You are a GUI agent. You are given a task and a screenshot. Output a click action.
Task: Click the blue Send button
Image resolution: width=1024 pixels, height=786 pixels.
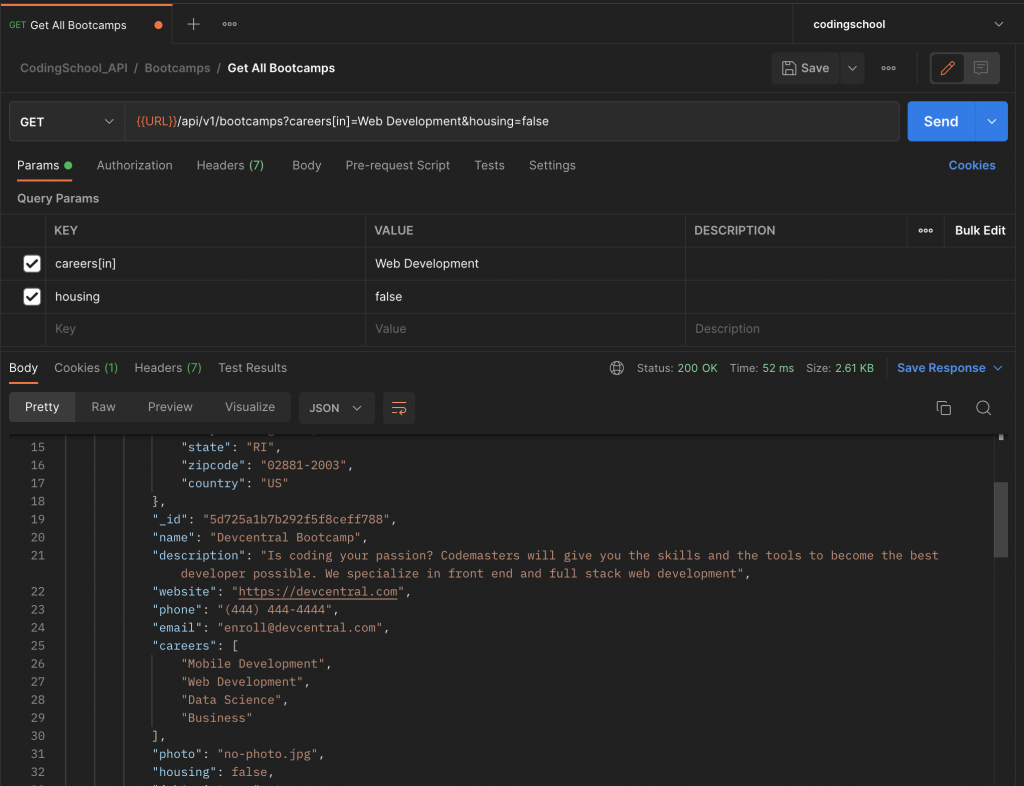(x=941, y=121)
